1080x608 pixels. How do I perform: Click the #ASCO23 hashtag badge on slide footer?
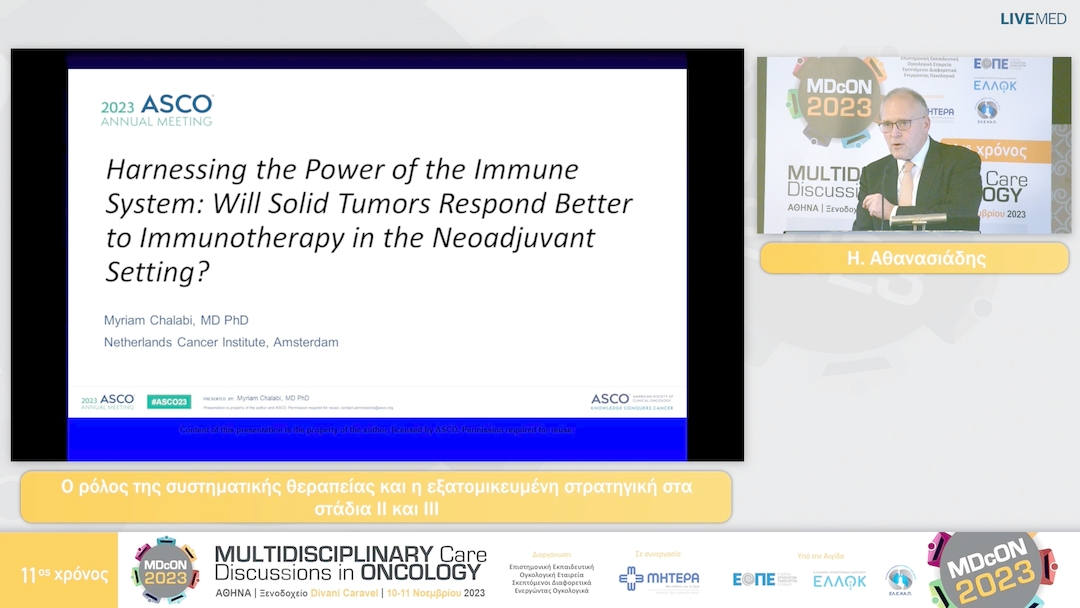169,401
